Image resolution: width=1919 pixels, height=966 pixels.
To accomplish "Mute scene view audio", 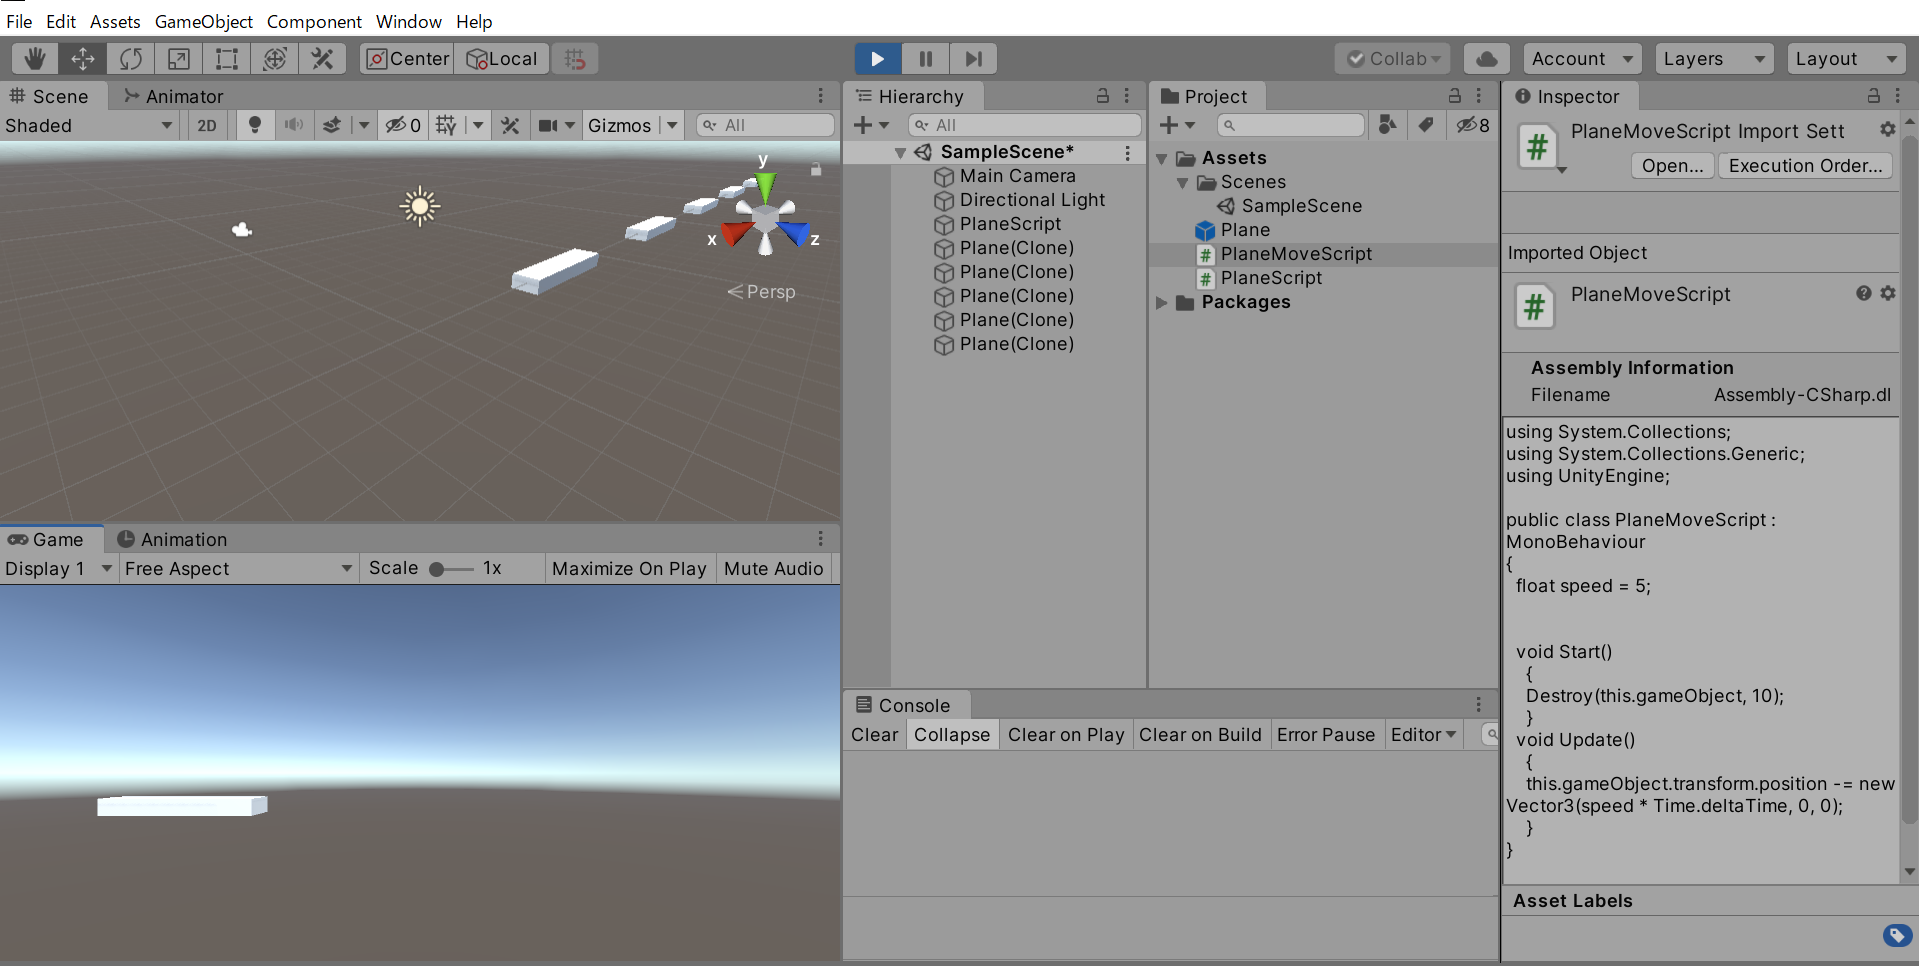I will click(294, 124).
